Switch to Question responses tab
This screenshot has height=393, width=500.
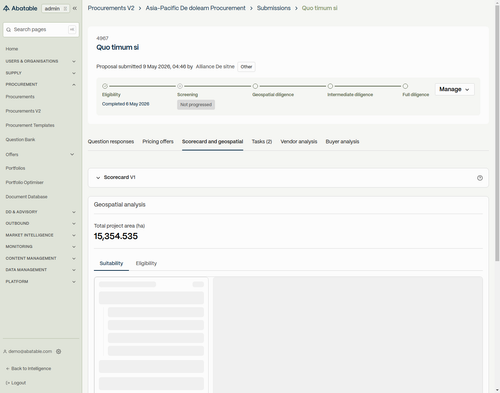point(111,142)
